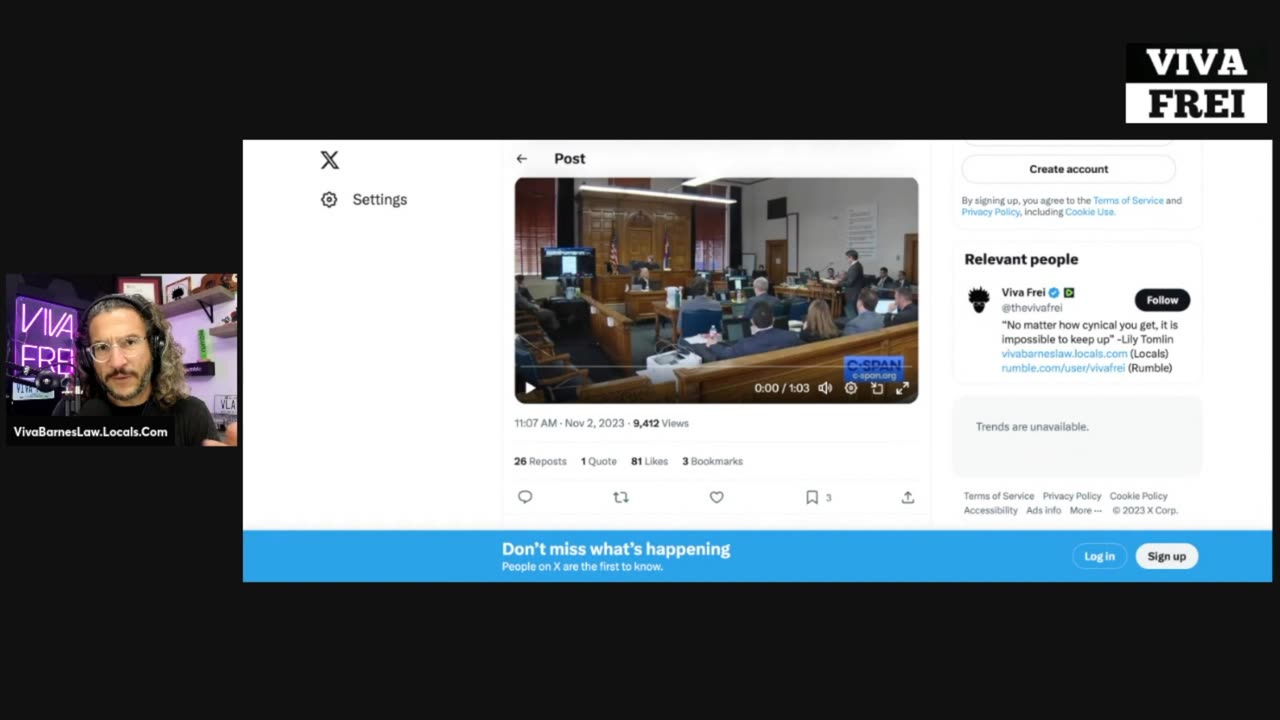
Task: Open video settings gear
Action: tap(851, 388)
